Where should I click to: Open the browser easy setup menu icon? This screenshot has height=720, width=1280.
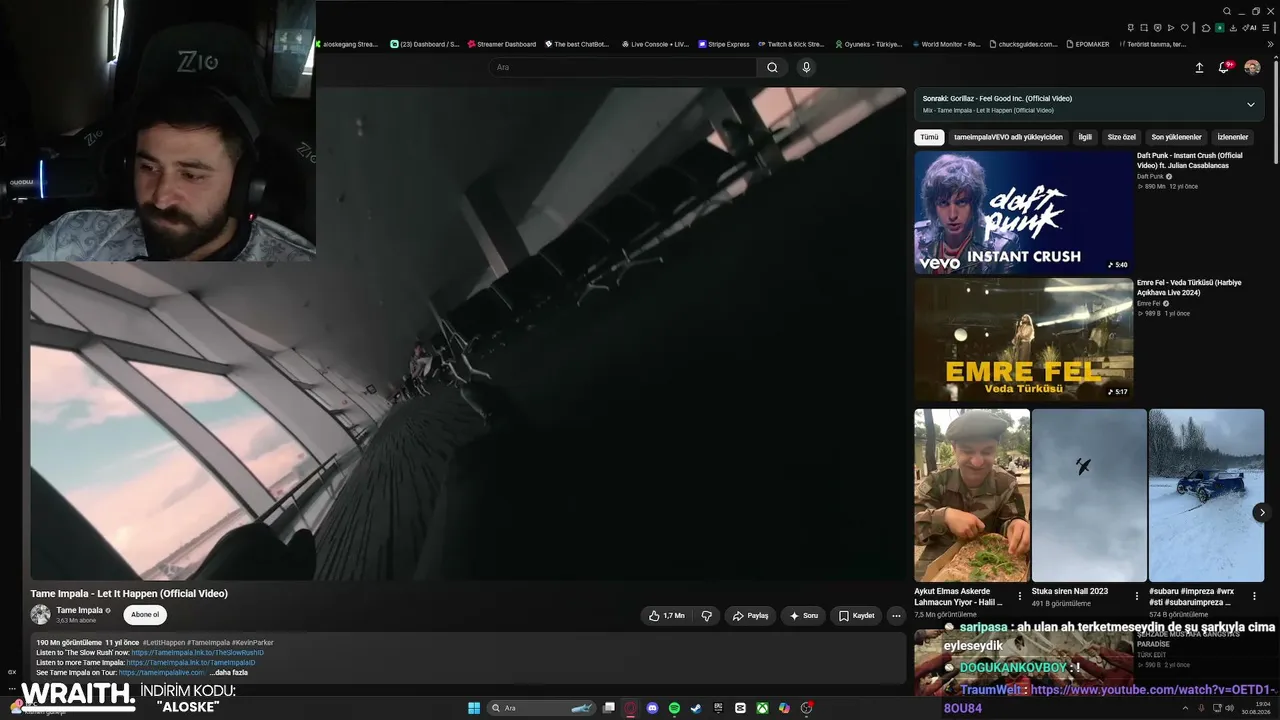[1267, 28]
